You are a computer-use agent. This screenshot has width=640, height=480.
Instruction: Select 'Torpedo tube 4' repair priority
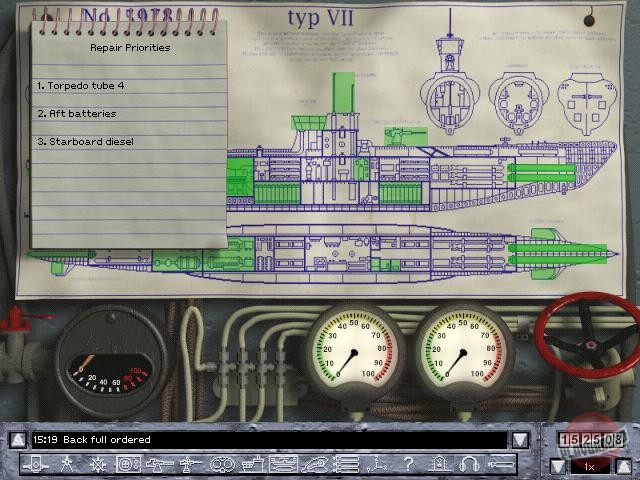click(80, 86)
